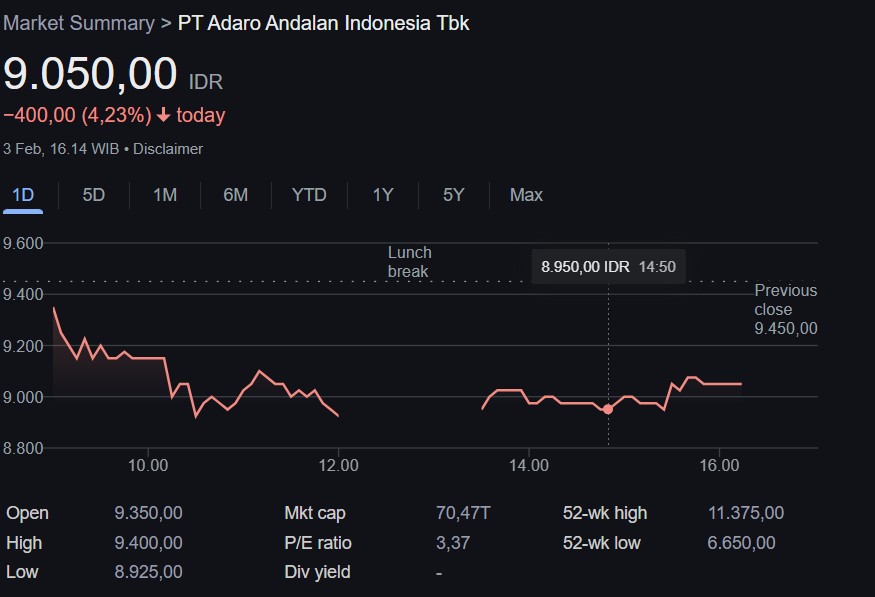Click the 8.950,00 IDR chart tooltip
The width and height of the screenshot is (875, 597).
point(608,267)
